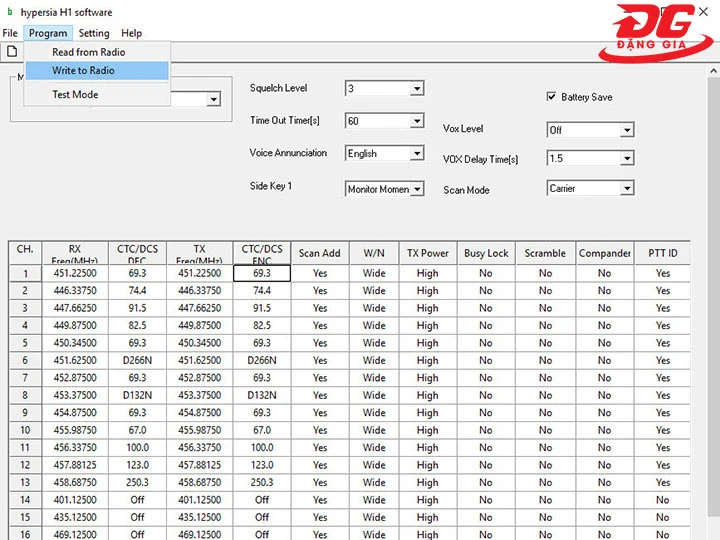Open the Vox Level dropdown
This screenshot has width=720, height=540.
click(x=626, y=130)
